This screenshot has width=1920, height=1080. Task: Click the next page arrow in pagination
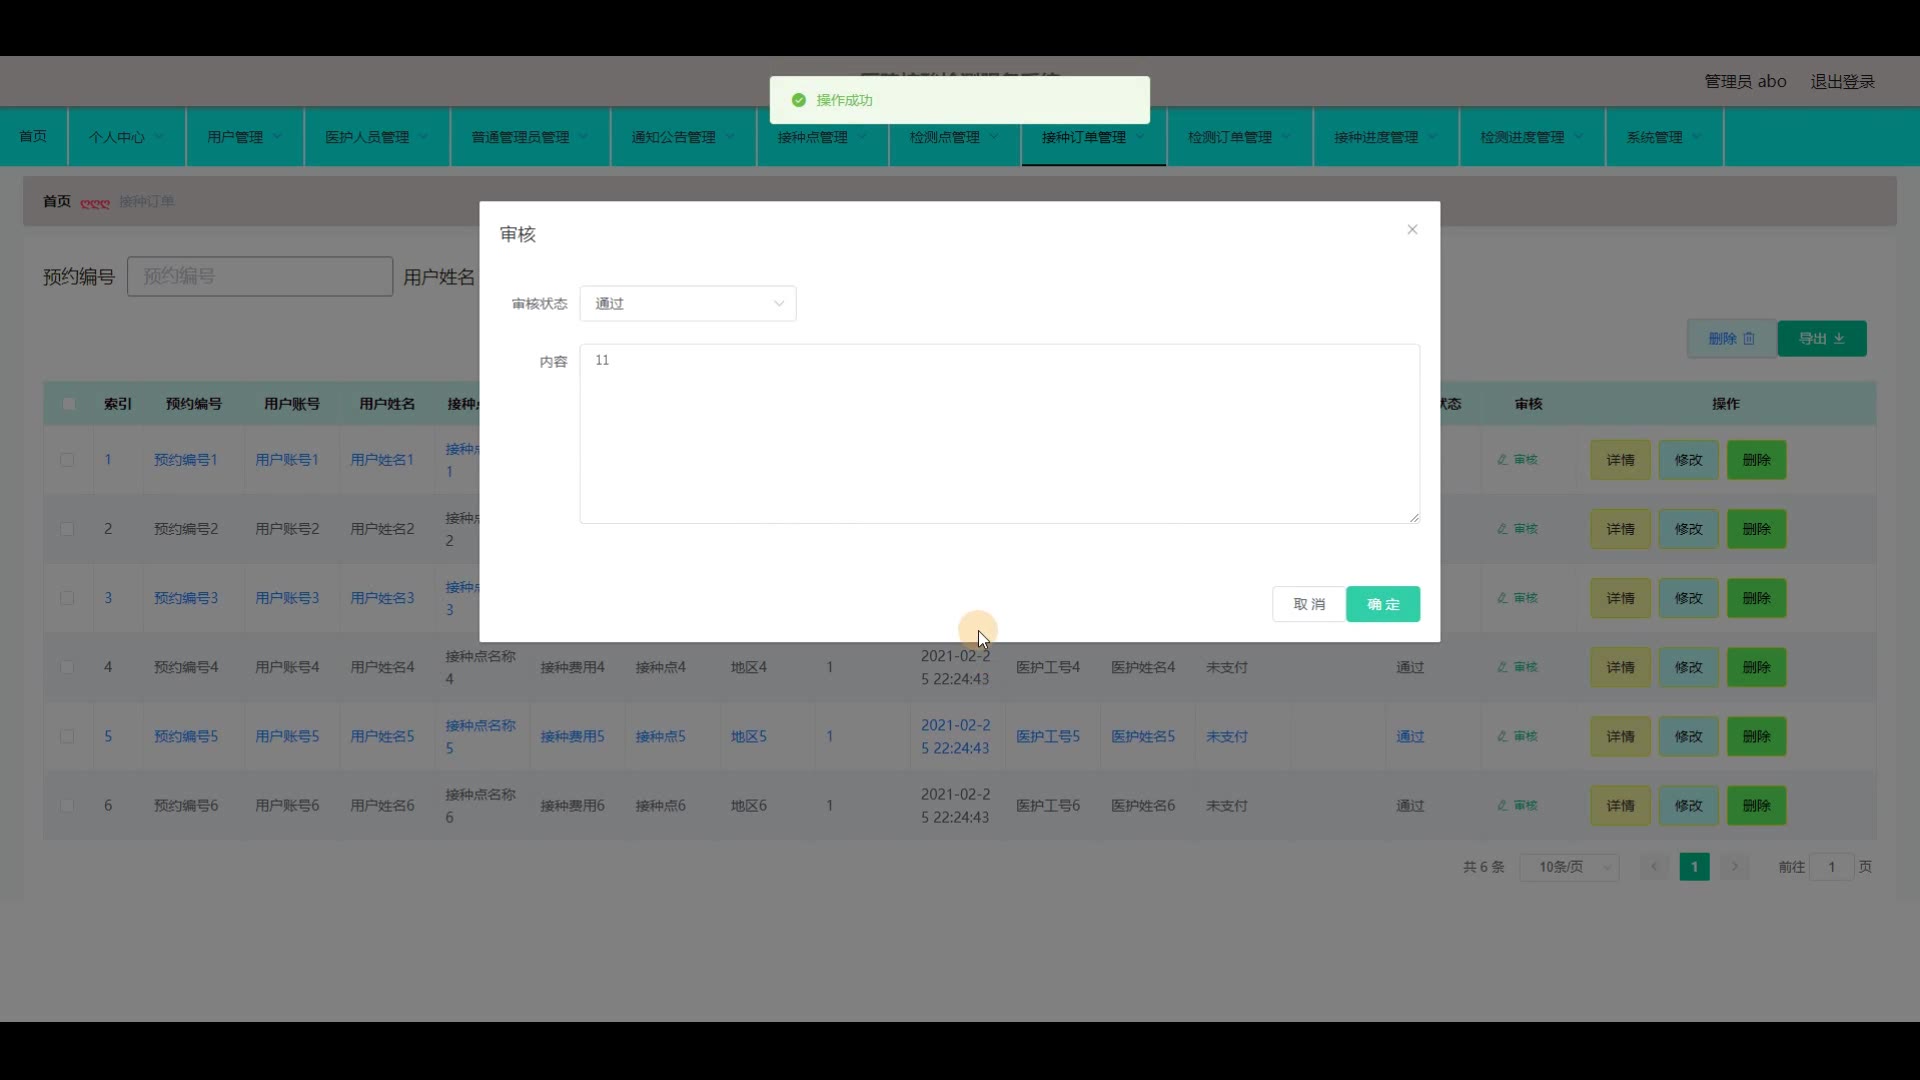[1735, 867]
